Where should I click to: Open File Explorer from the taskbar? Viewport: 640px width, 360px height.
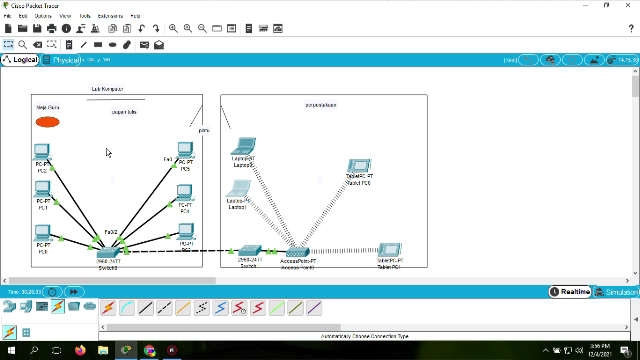point(103,350)
